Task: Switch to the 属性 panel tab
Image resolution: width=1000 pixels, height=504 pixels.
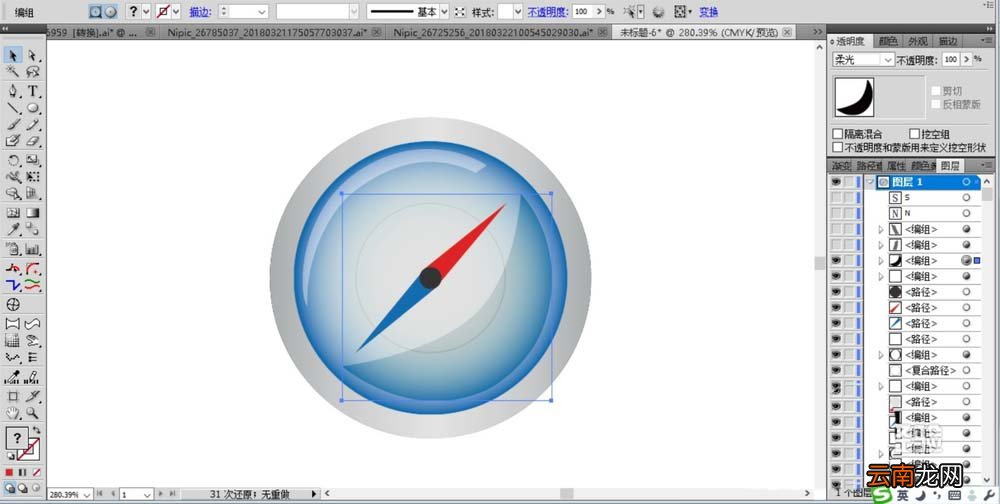Action: 895,166
